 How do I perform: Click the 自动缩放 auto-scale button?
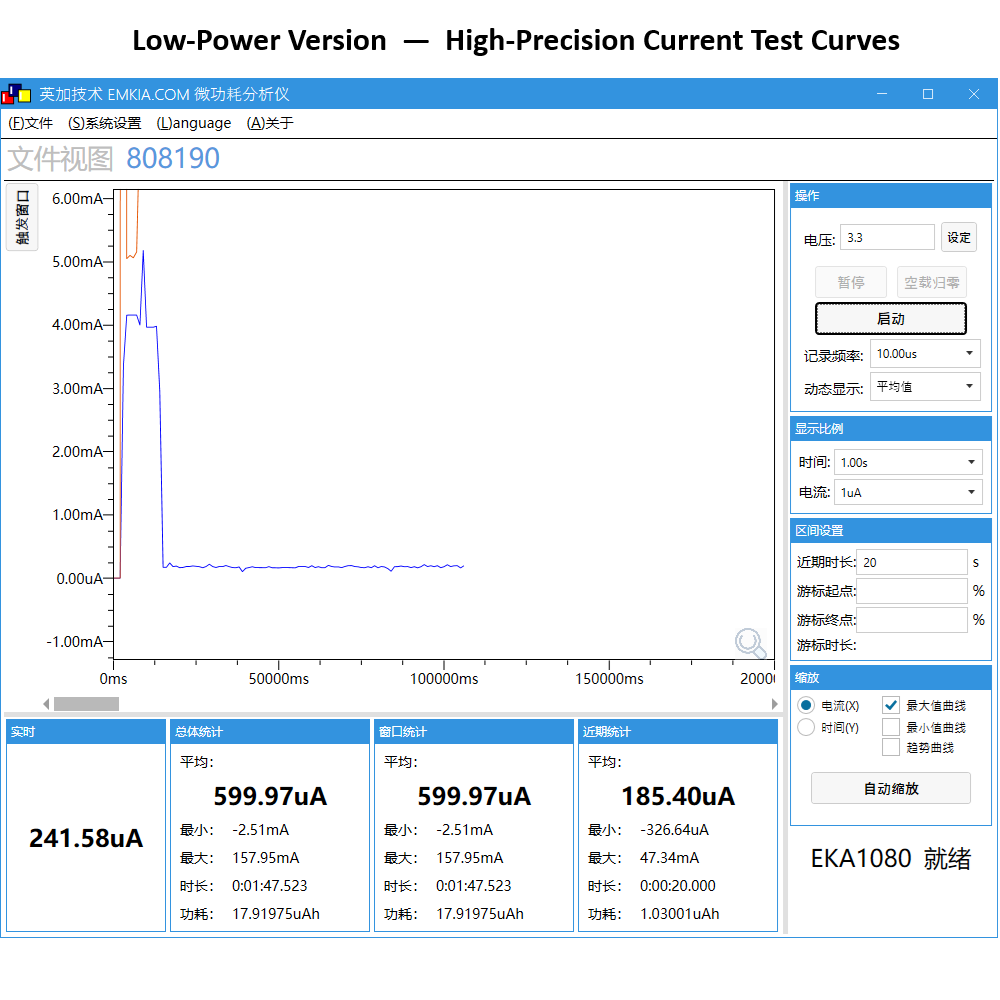(890, 788)
